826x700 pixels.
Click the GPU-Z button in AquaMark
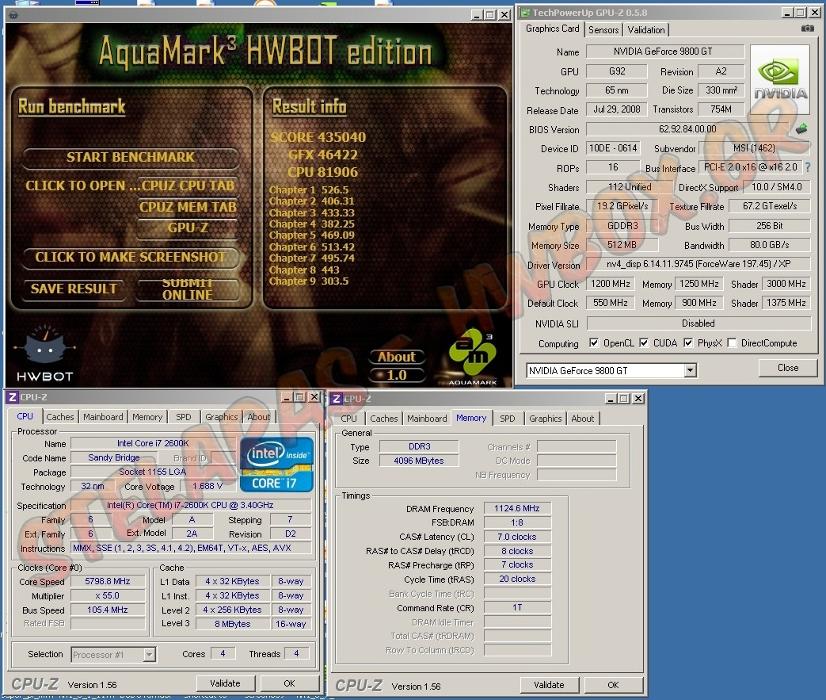click(x=188, y=228)
